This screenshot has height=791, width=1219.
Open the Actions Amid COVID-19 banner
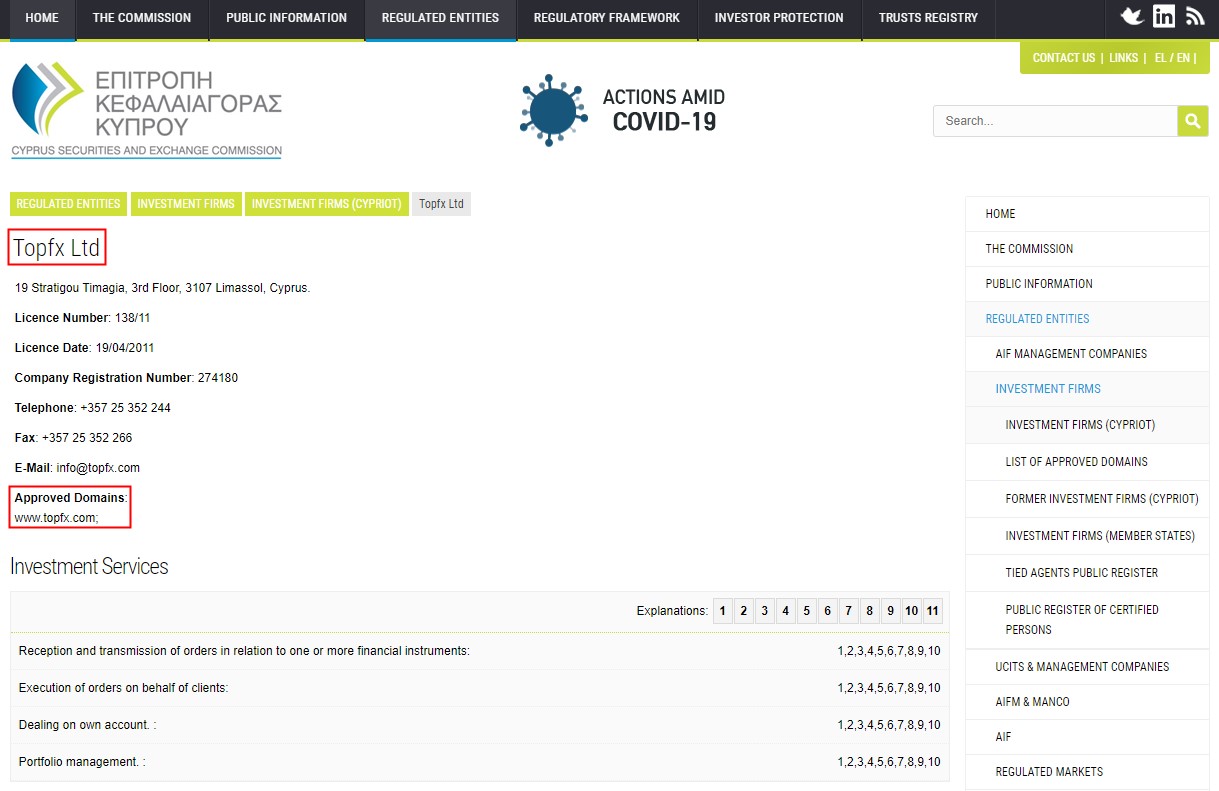coord(622,110)
